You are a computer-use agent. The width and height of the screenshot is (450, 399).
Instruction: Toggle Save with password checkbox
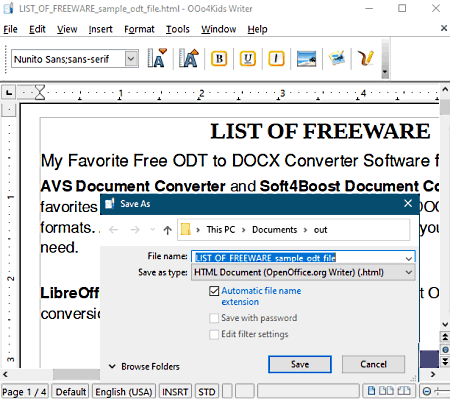[x=214, y=318]
